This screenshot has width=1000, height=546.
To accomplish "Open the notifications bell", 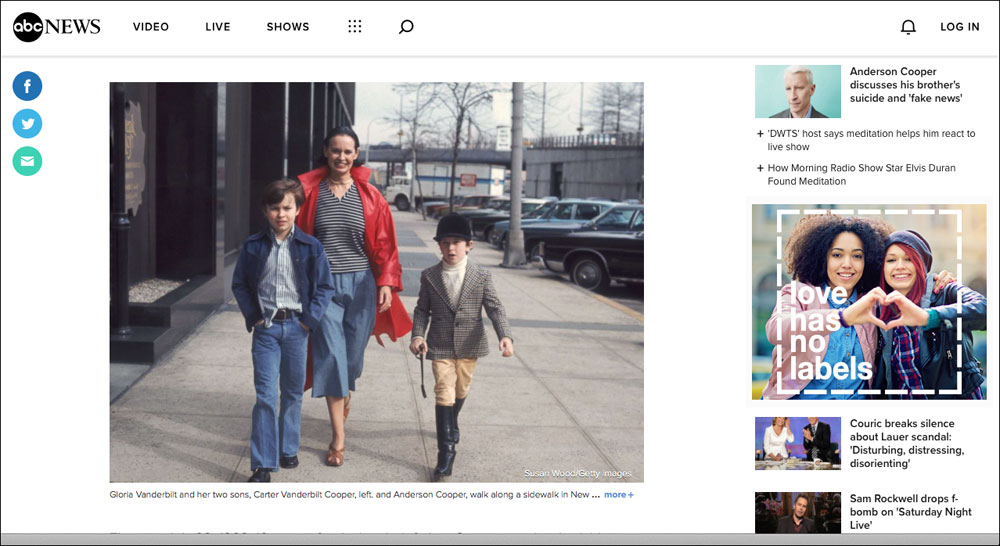I will (x=908, y=27).
